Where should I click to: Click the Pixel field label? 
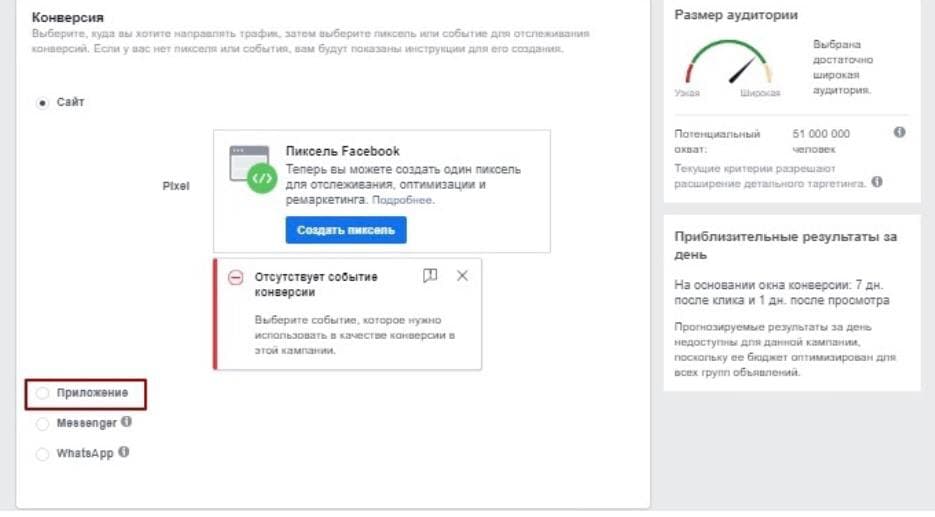click(176, 186)
